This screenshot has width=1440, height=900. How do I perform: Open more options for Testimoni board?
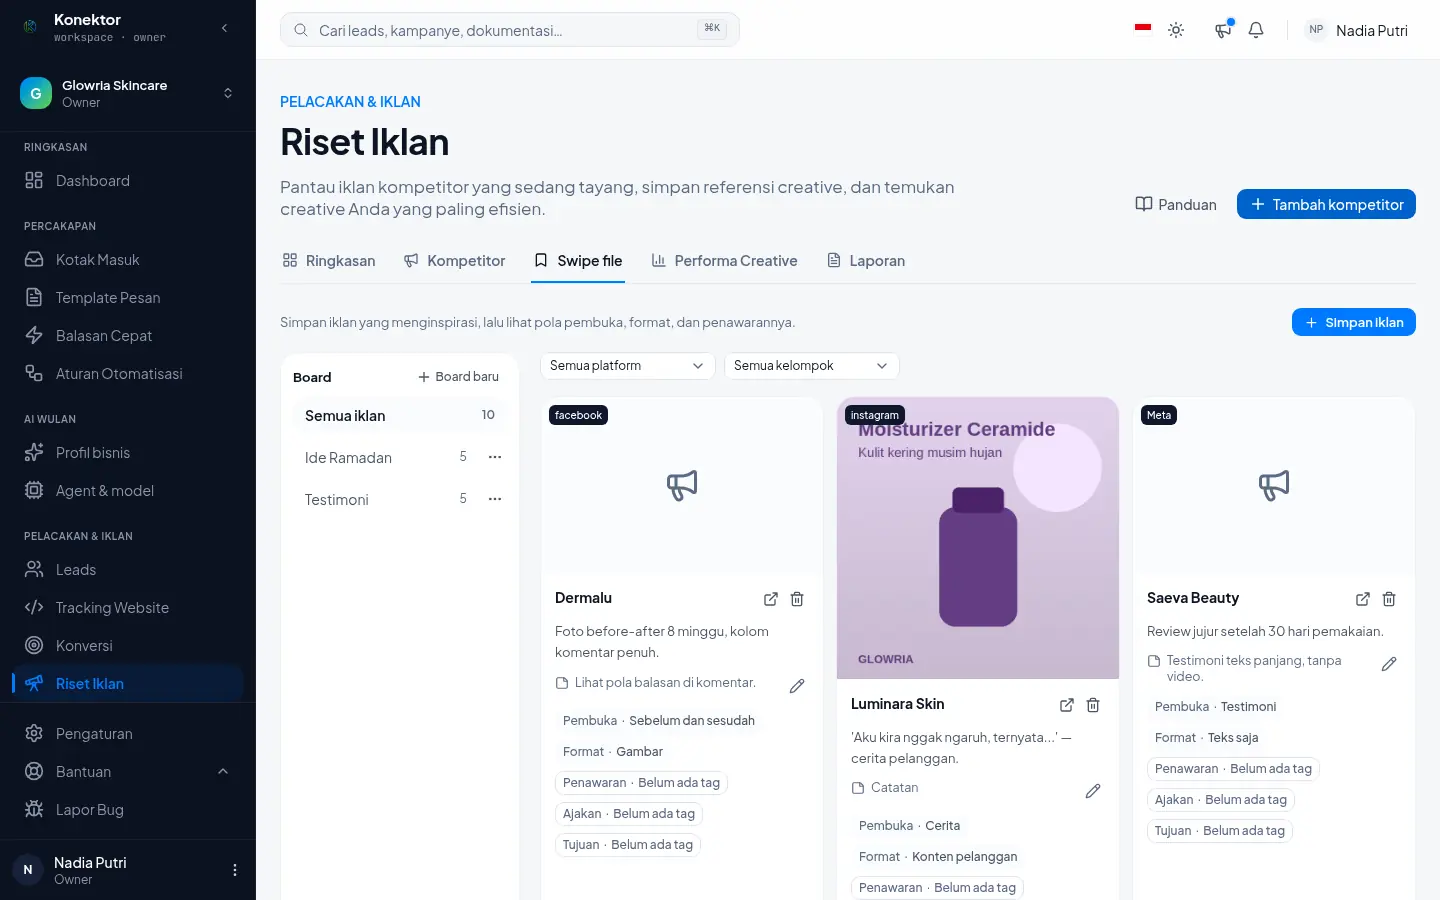495,499
